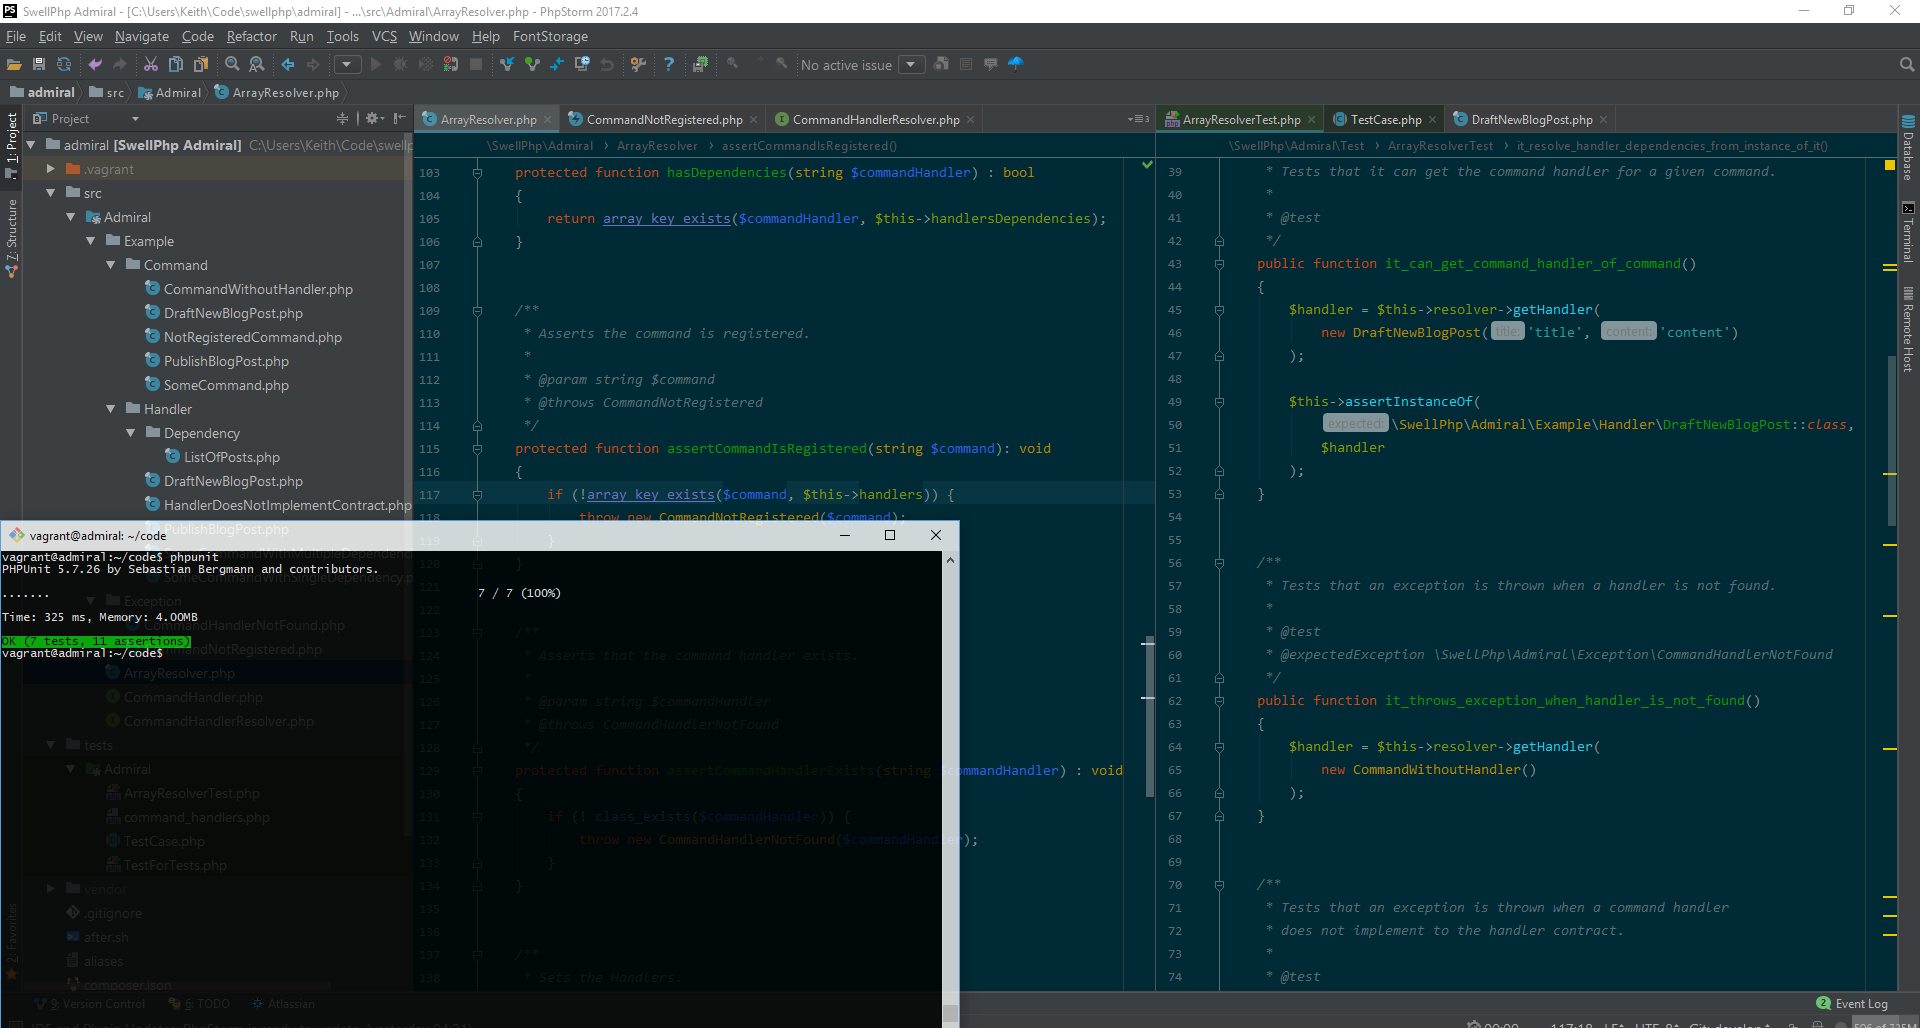Screen dimensions: 1920x1028
Task: Open the Refactor menu
Action: 251,36
